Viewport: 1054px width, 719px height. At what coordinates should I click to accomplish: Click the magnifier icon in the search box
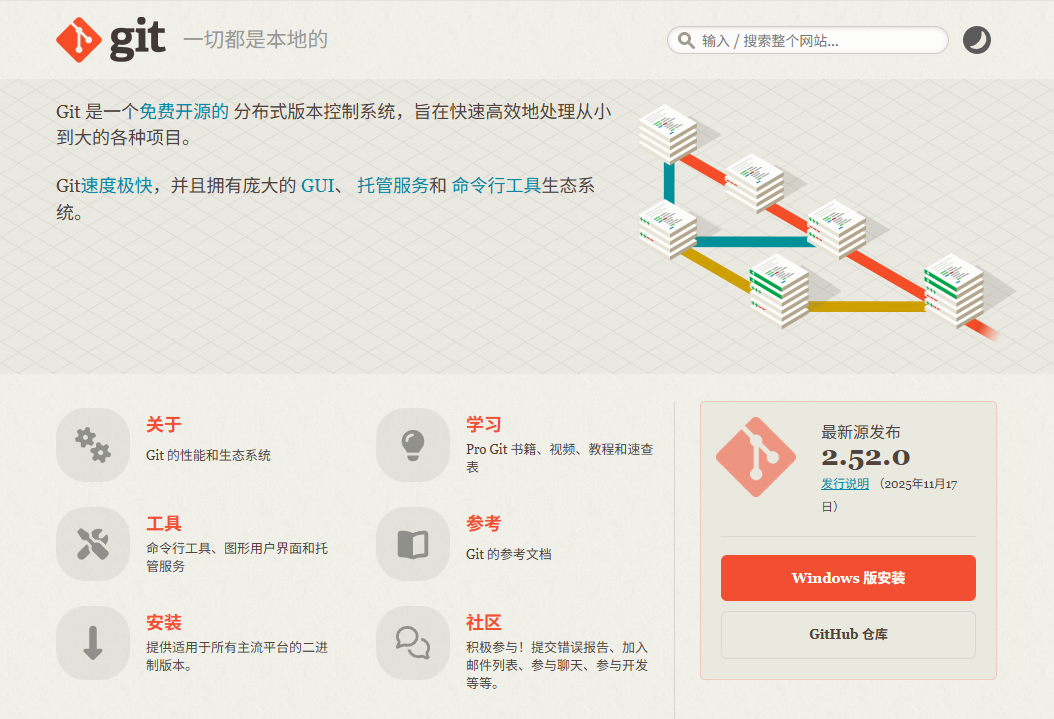[686, 41]
